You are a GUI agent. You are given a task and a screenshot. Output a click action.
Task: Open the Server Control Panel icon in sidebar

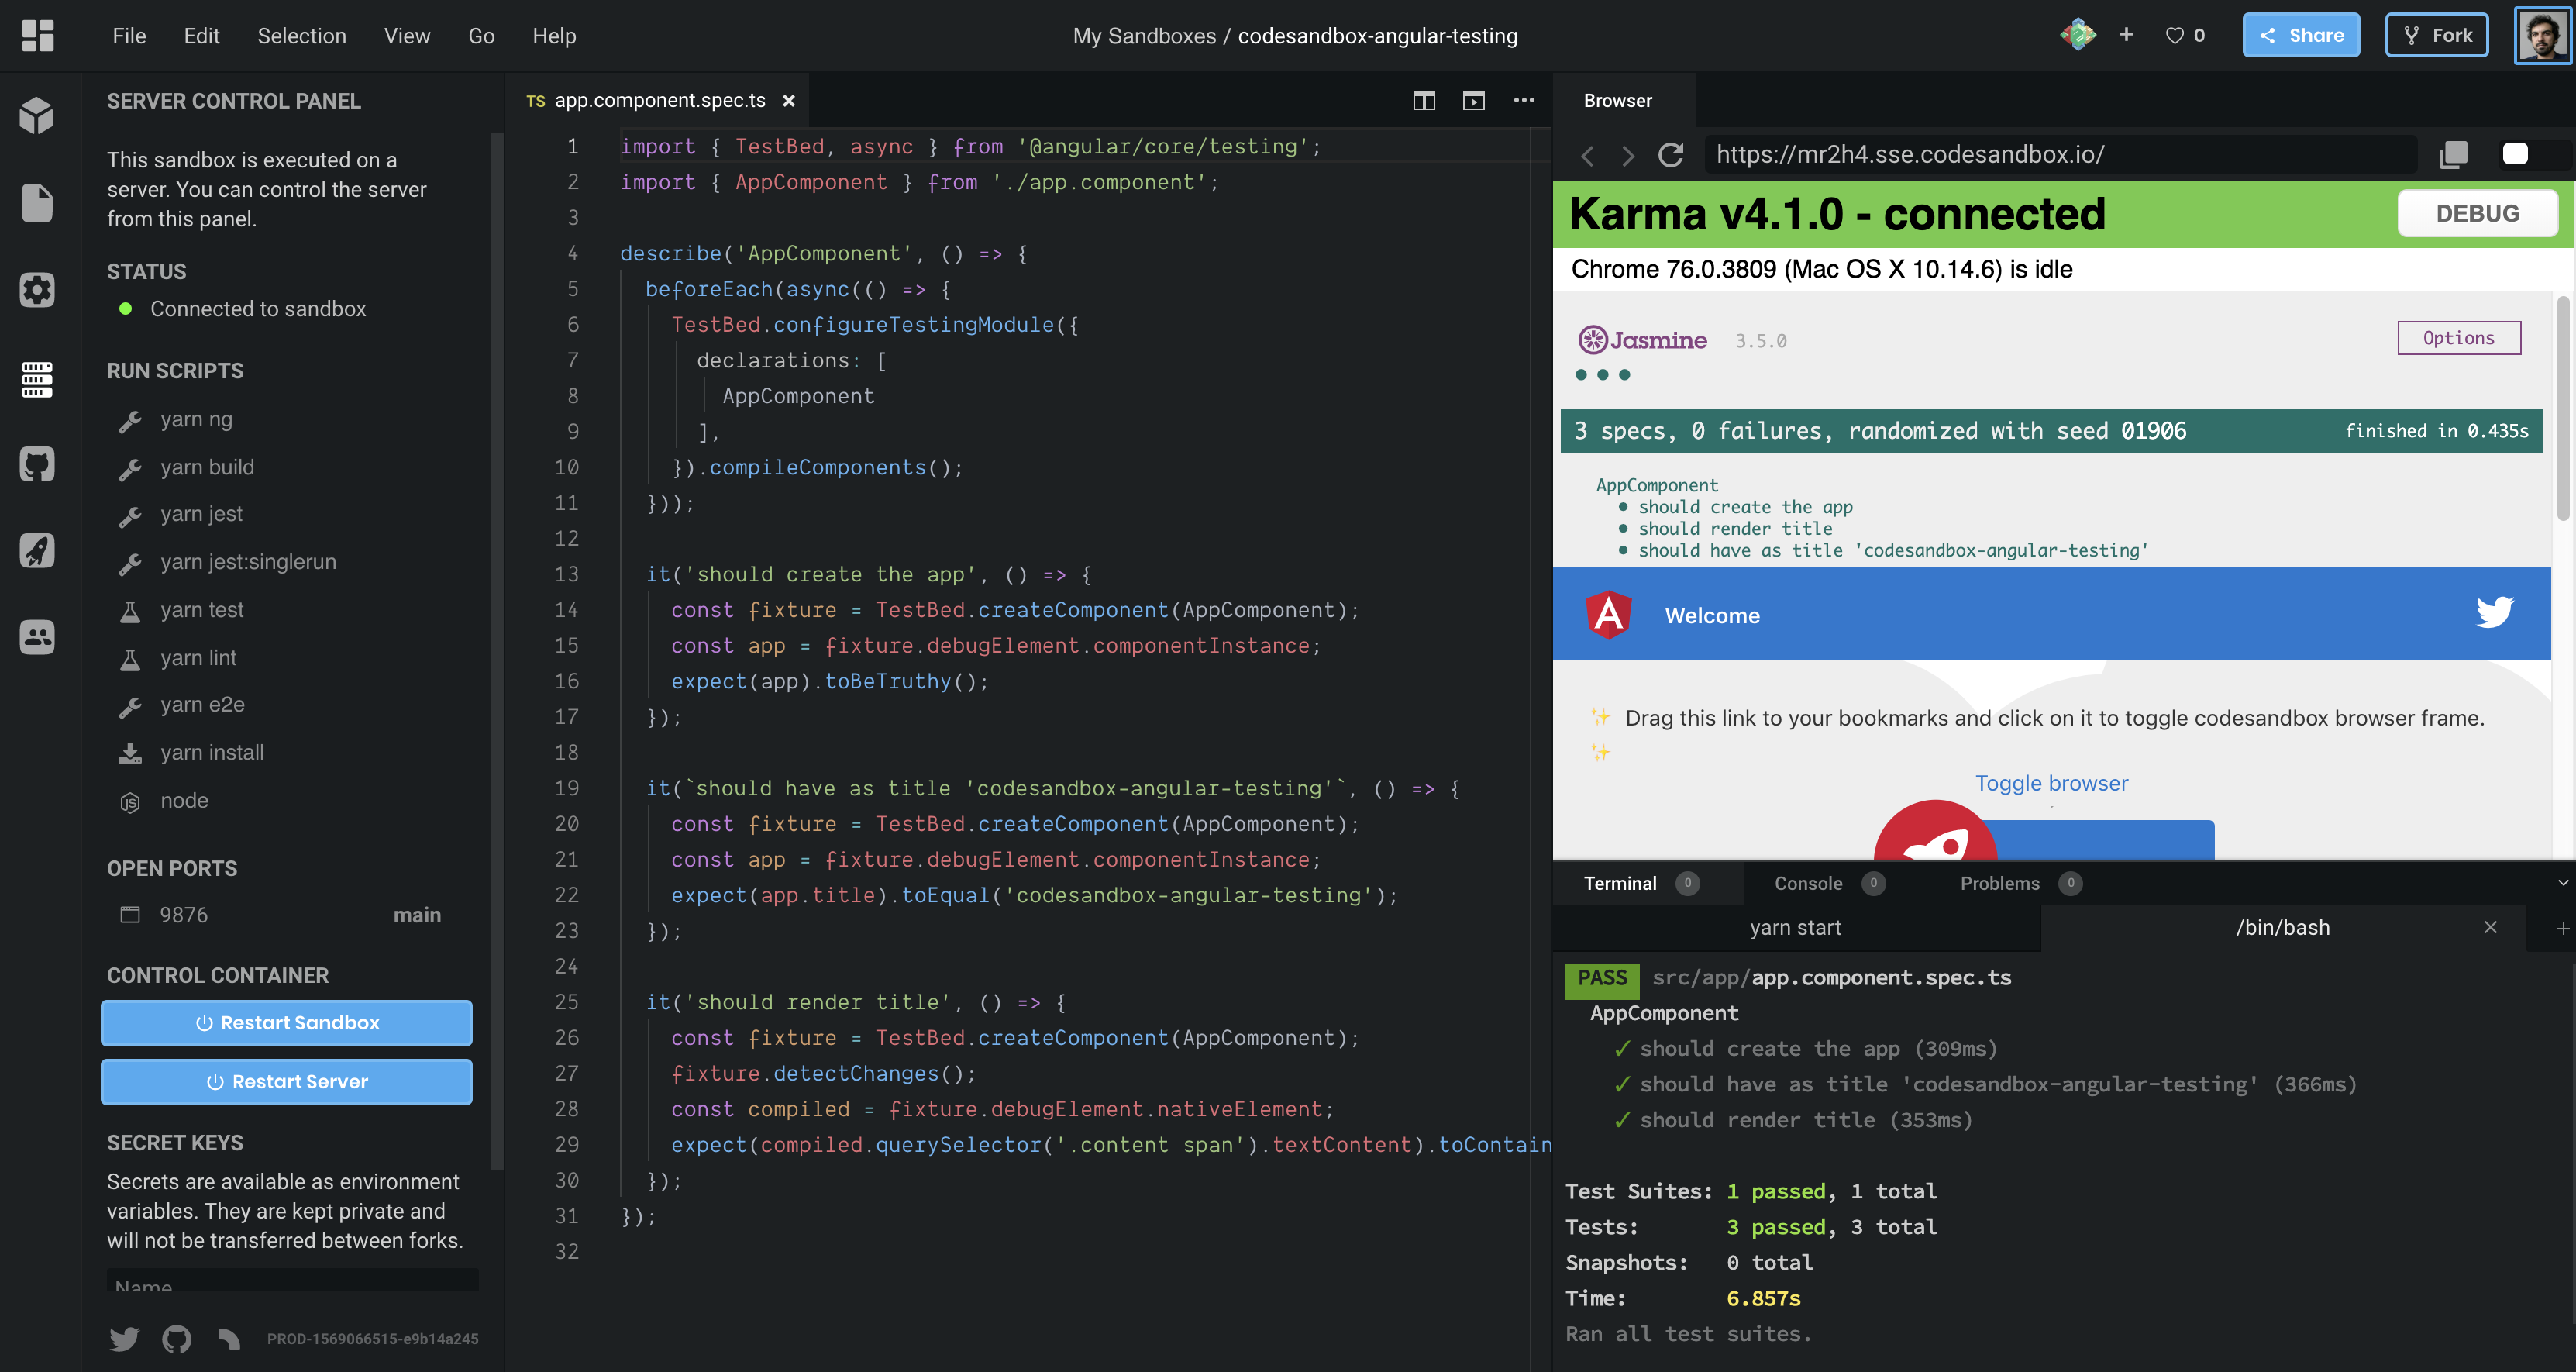(37, 378)
